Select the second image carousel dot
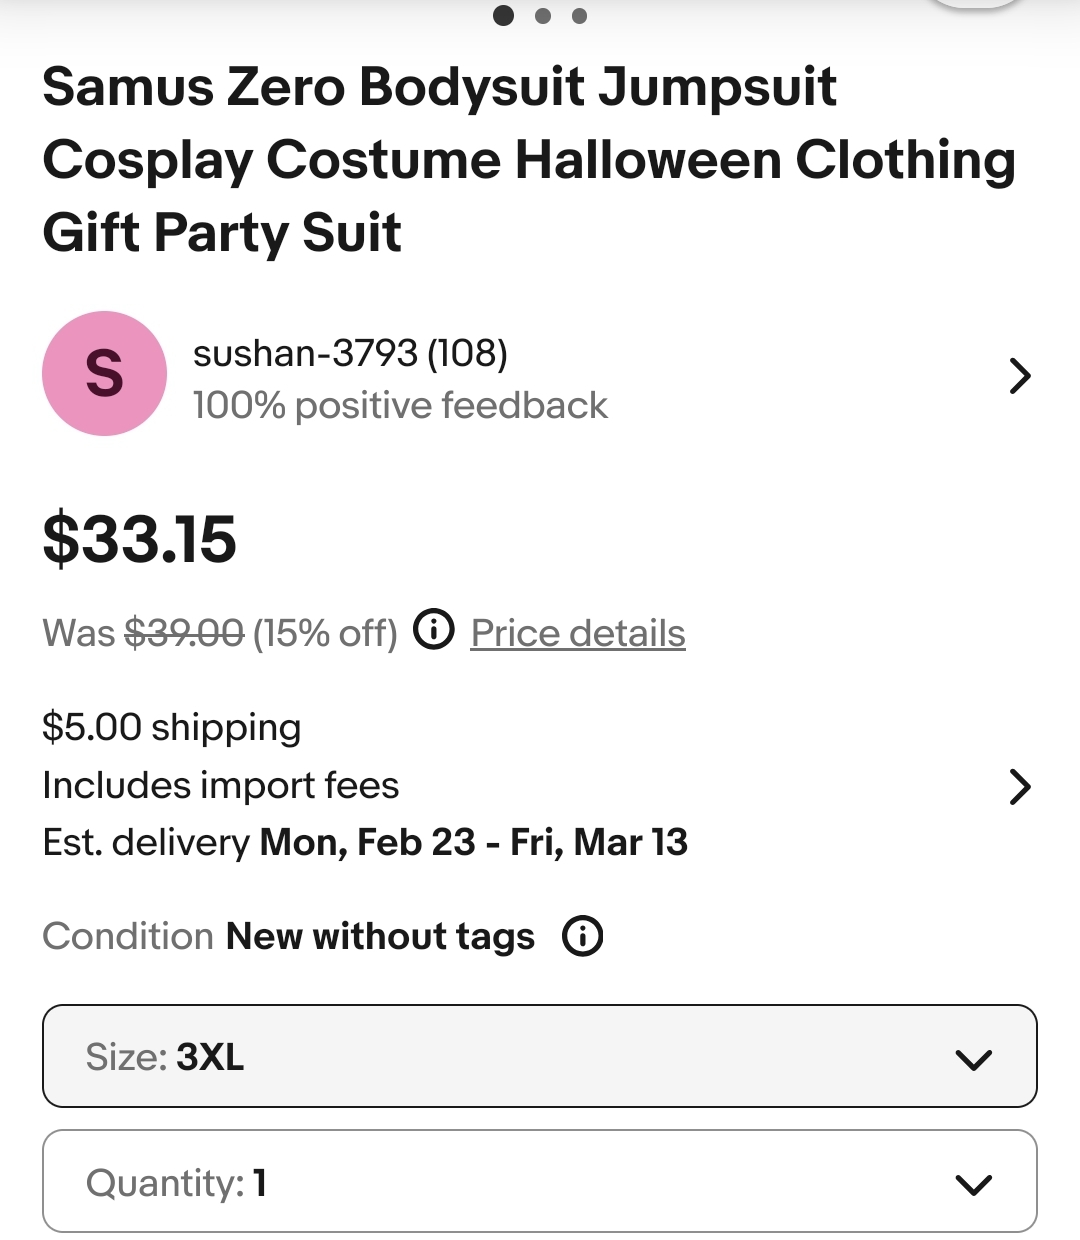 pos(543,16)
